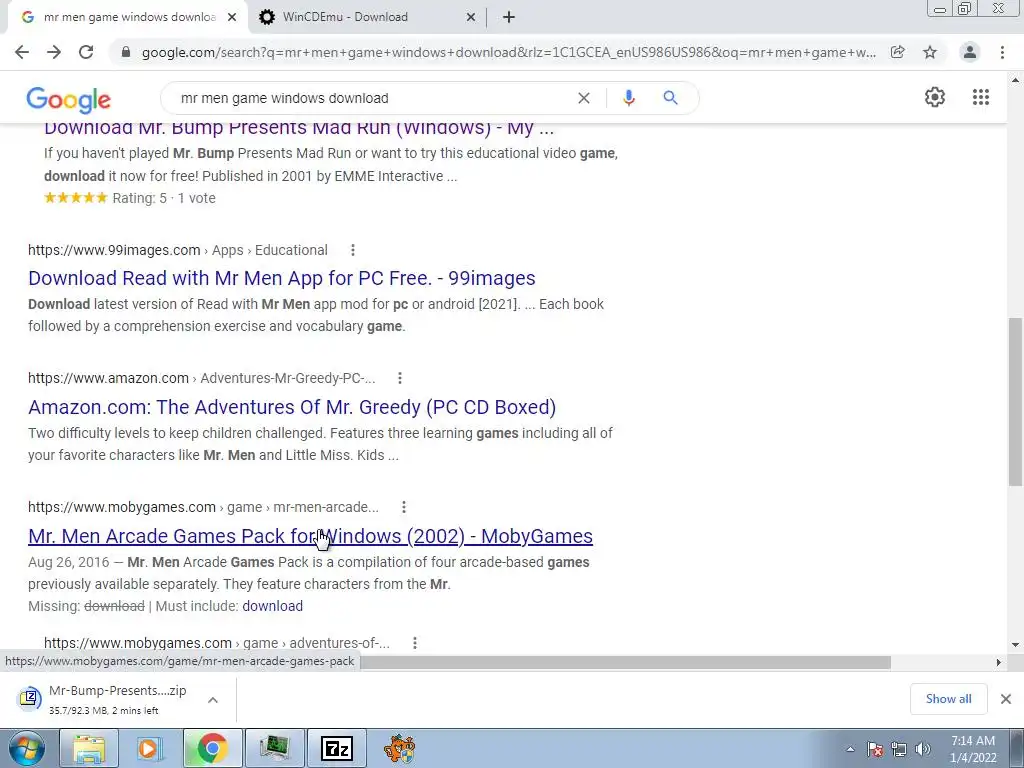Open the volume speaker tray icon
This screenshot has height=768, width=1024.
tap(923, 749)
